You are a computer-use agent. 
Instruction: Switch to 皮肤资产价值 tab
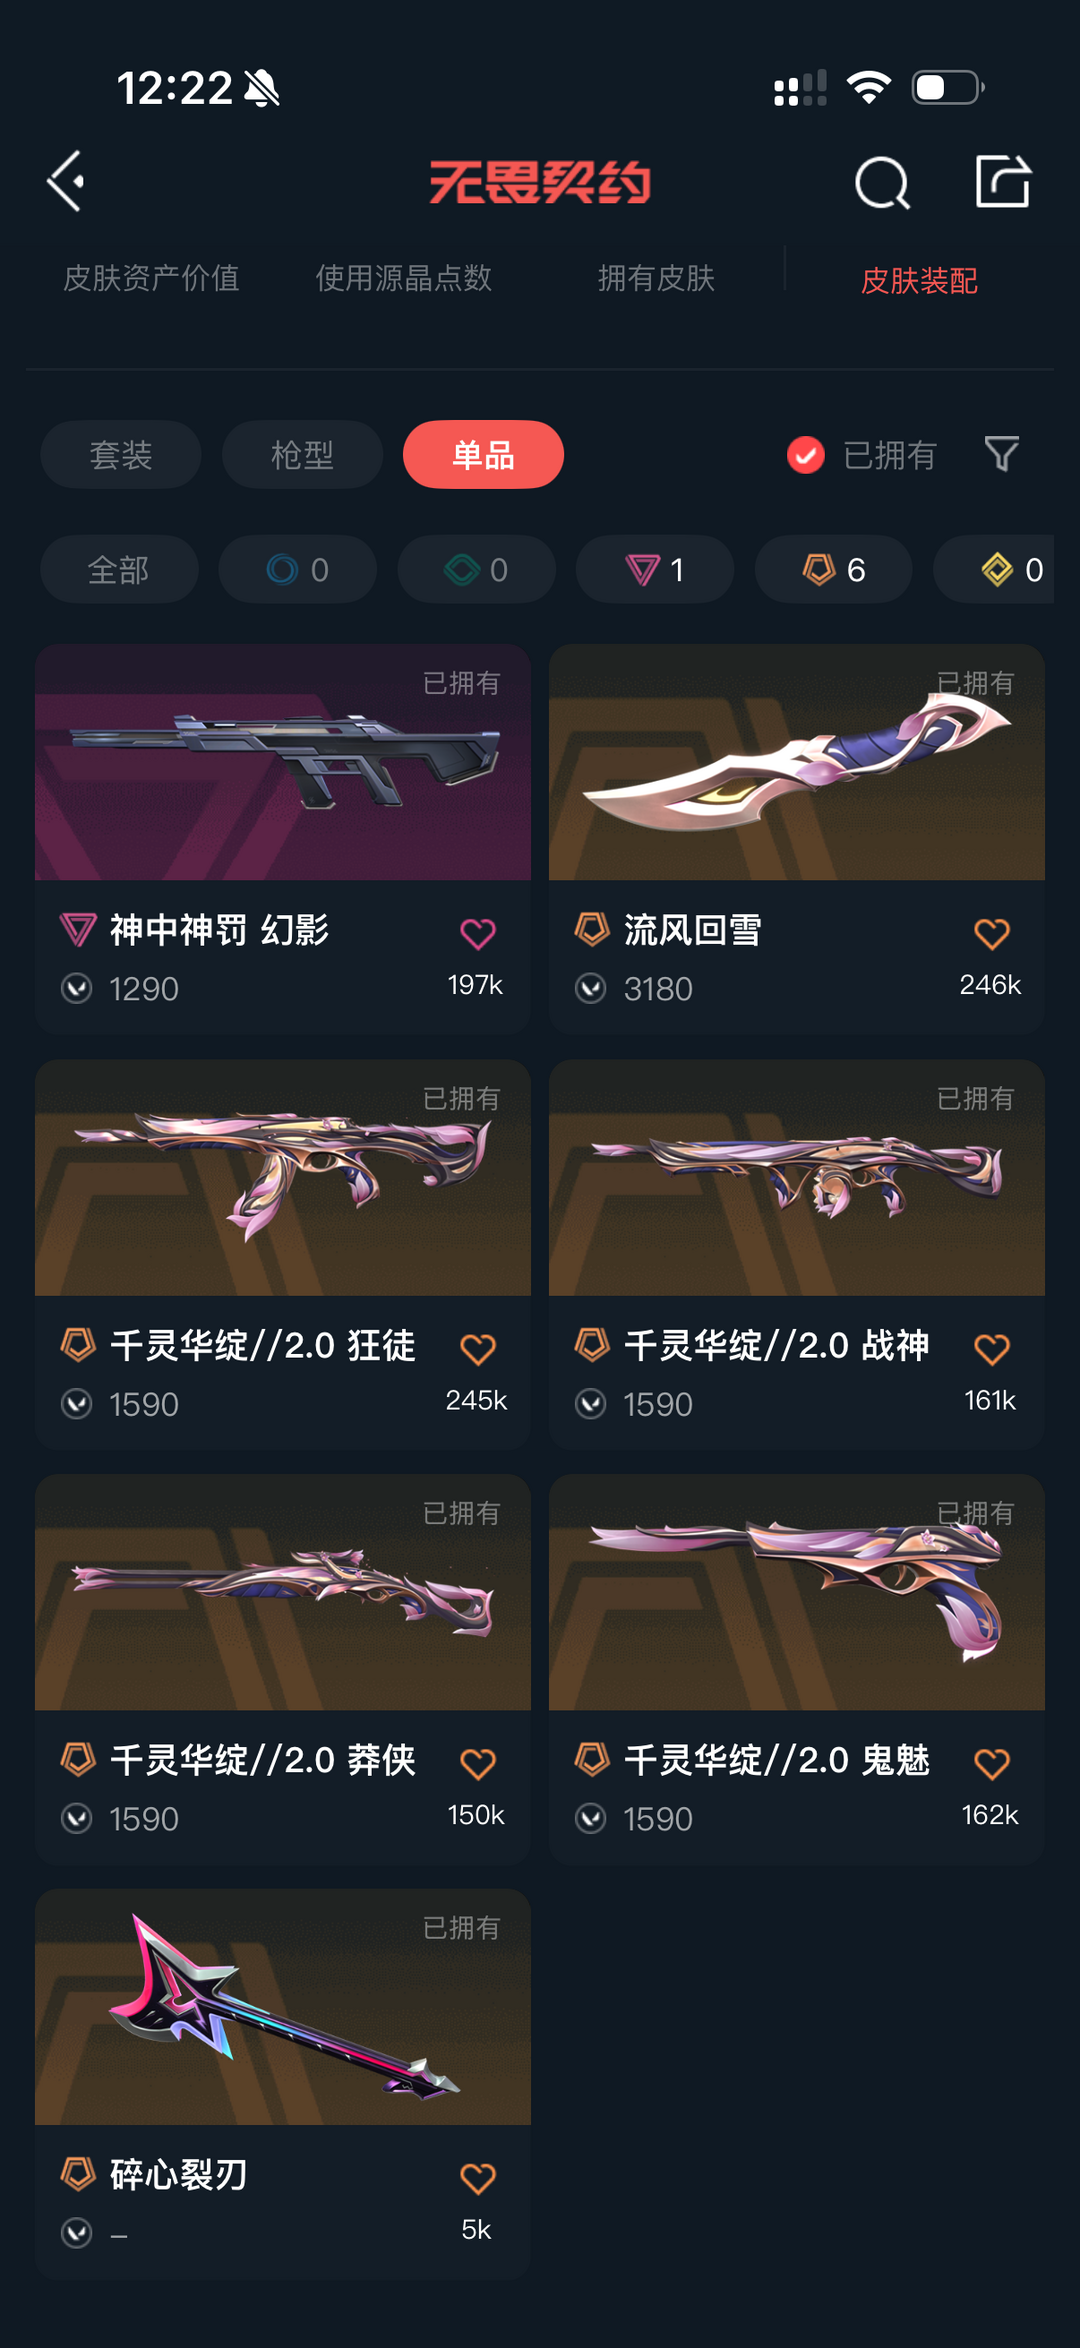click(151, 278)
